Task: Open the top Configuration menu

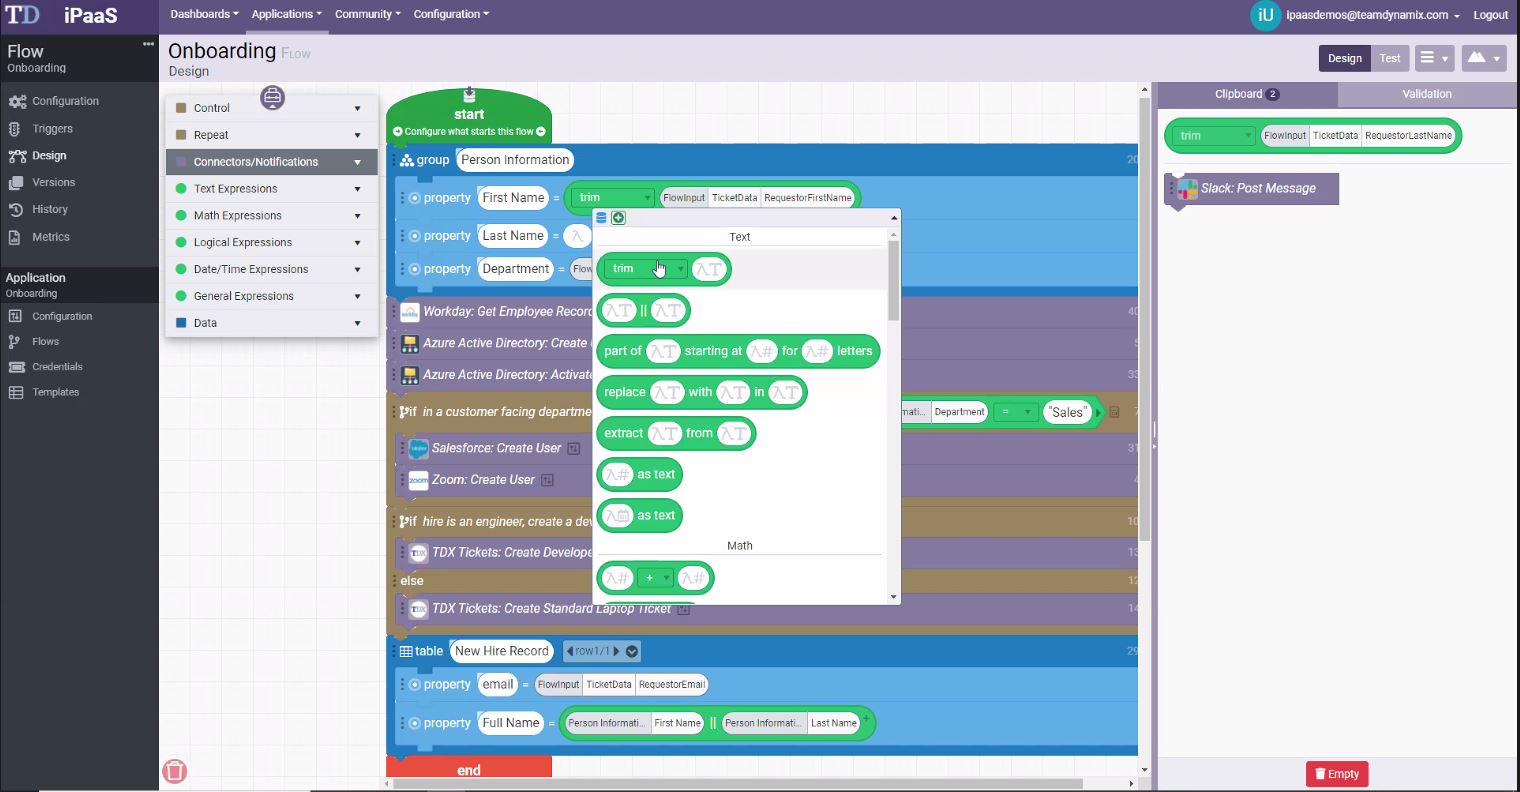Action: 451,15
